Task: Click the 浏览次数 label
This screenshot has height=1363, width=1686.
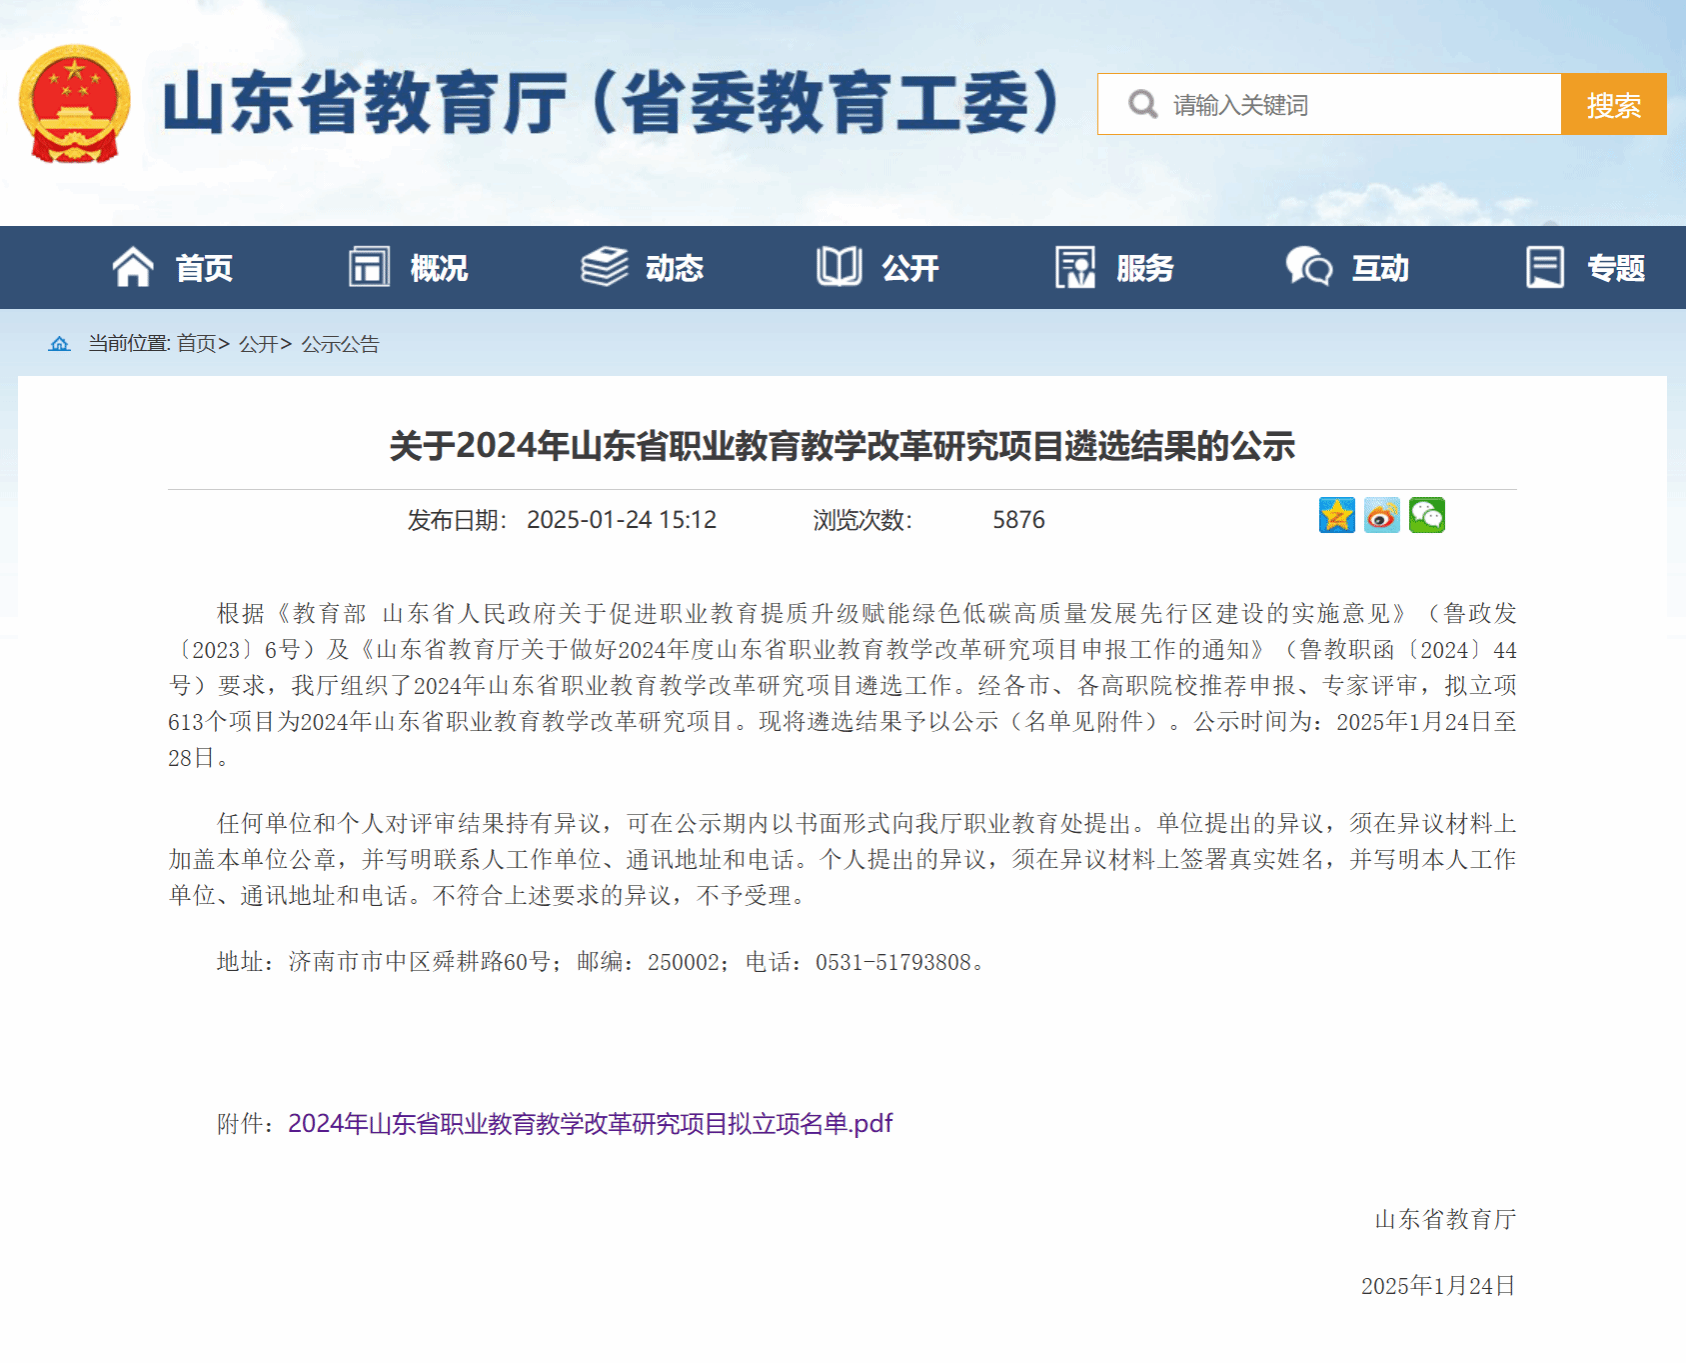Action: [862, 520]
